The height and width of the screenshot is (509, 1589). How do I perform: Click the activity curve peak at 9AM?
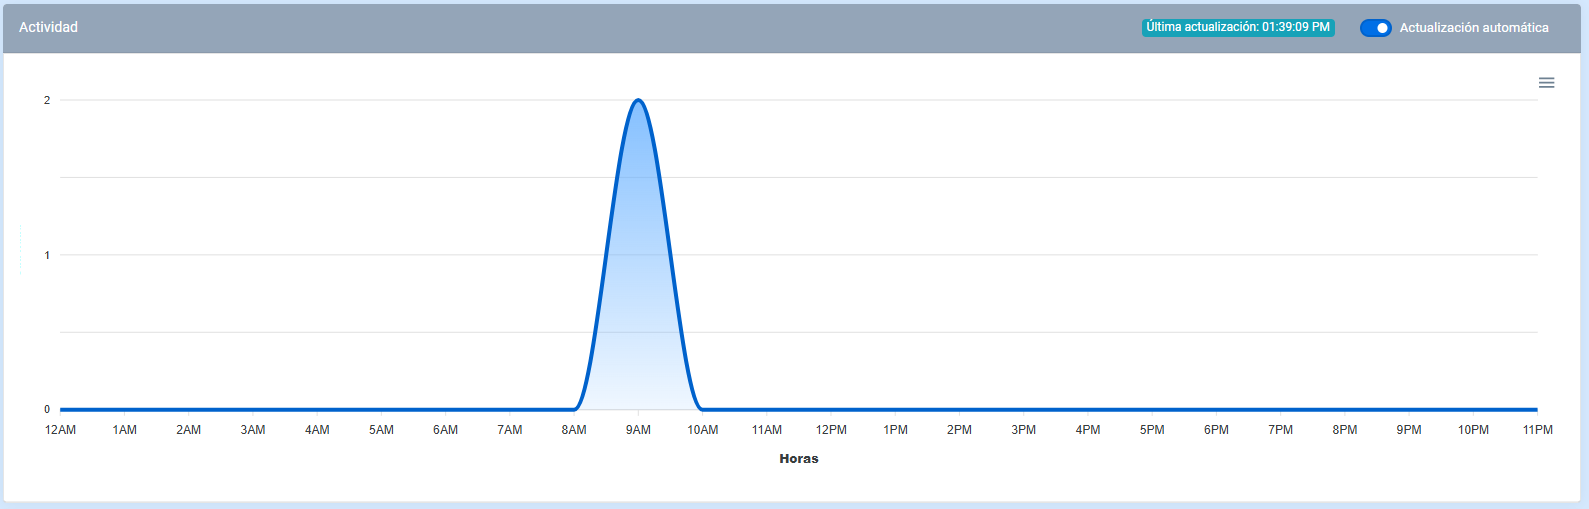click(638, 100)
